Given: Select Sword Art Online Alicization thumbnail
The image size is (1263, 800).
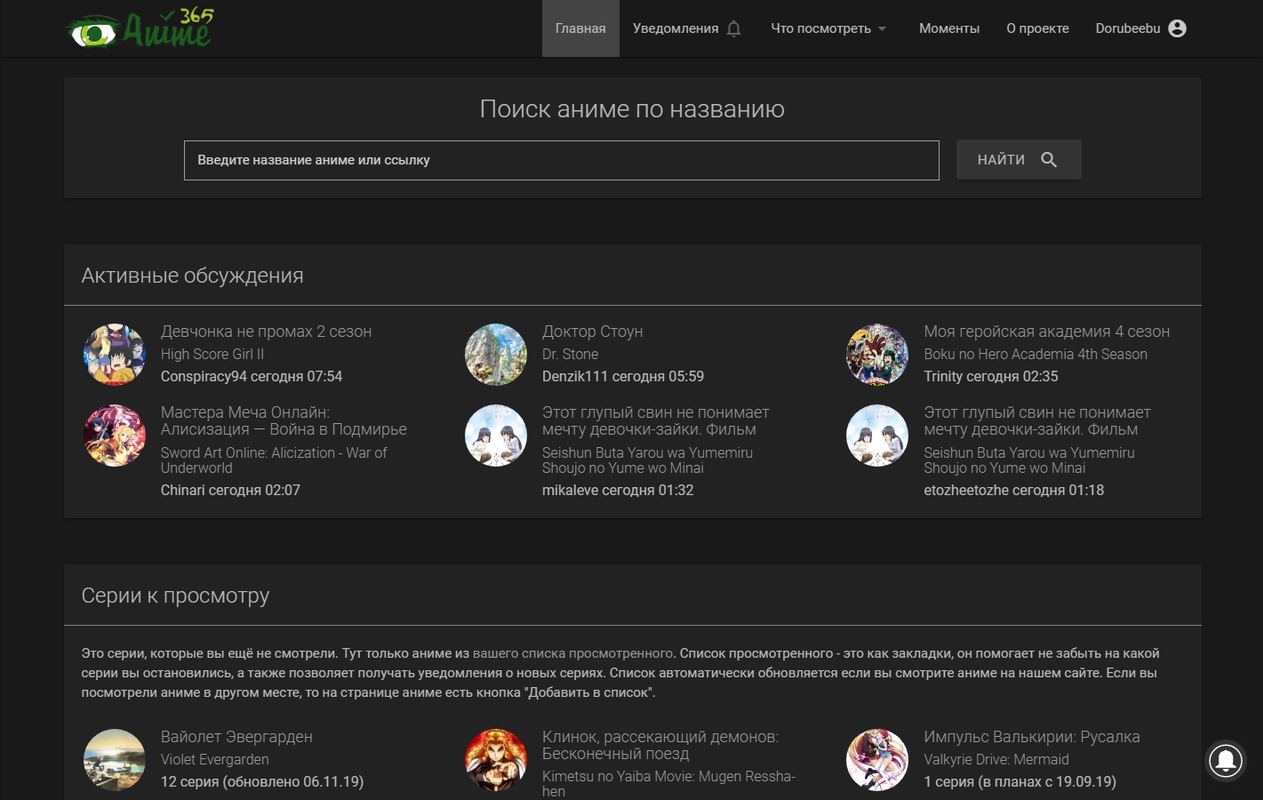Looking at the screenshot, I should pos(114,435).
